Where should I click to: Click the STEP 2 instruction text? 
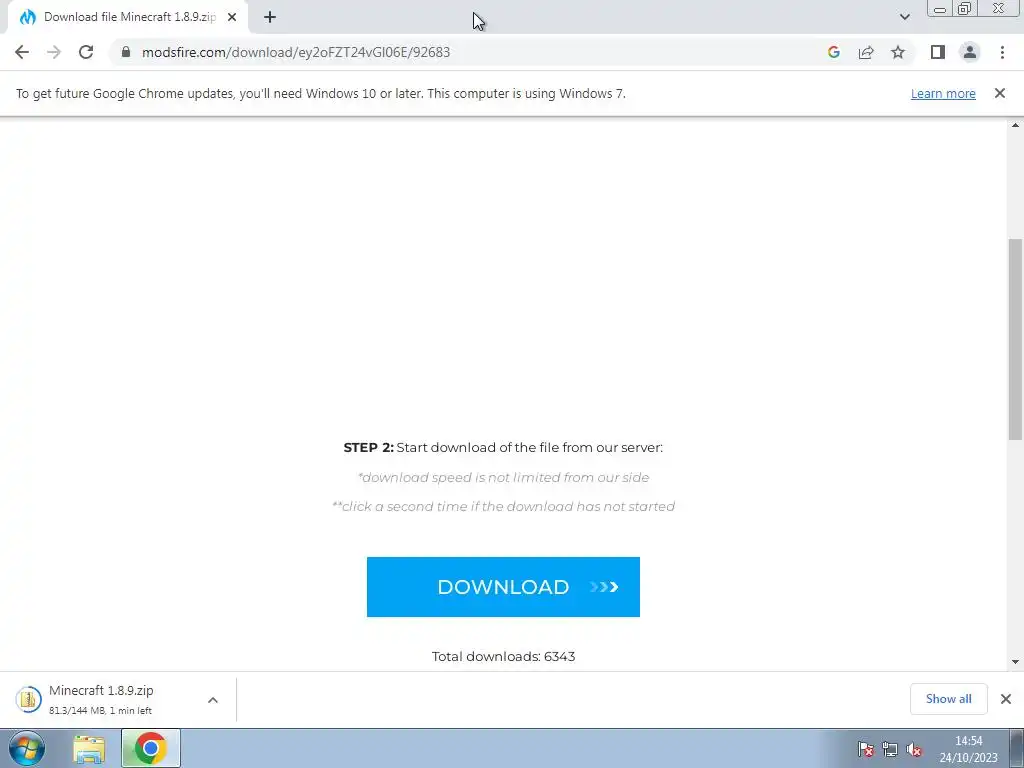503,447
